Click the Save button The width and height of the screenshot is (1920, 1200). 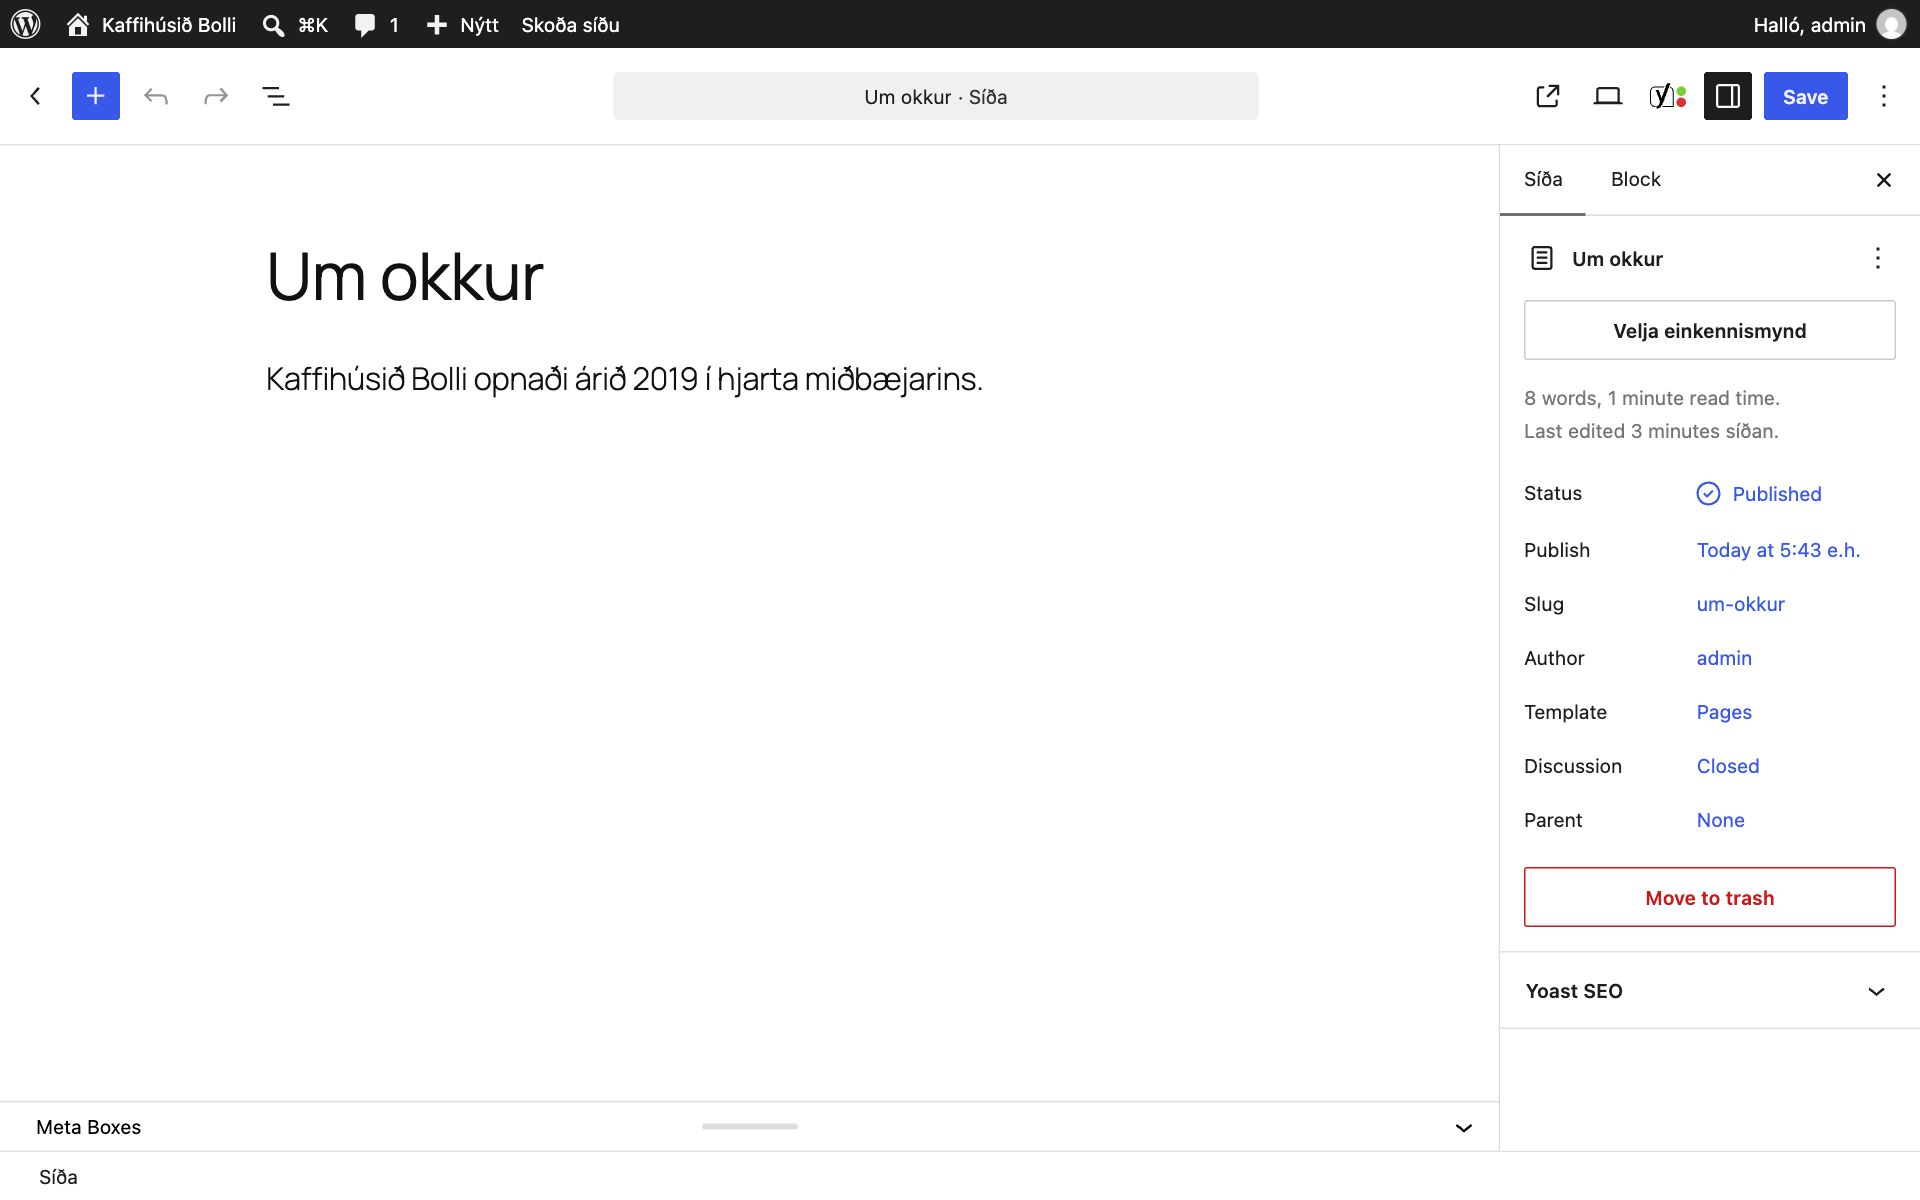tap(1805, 96)
